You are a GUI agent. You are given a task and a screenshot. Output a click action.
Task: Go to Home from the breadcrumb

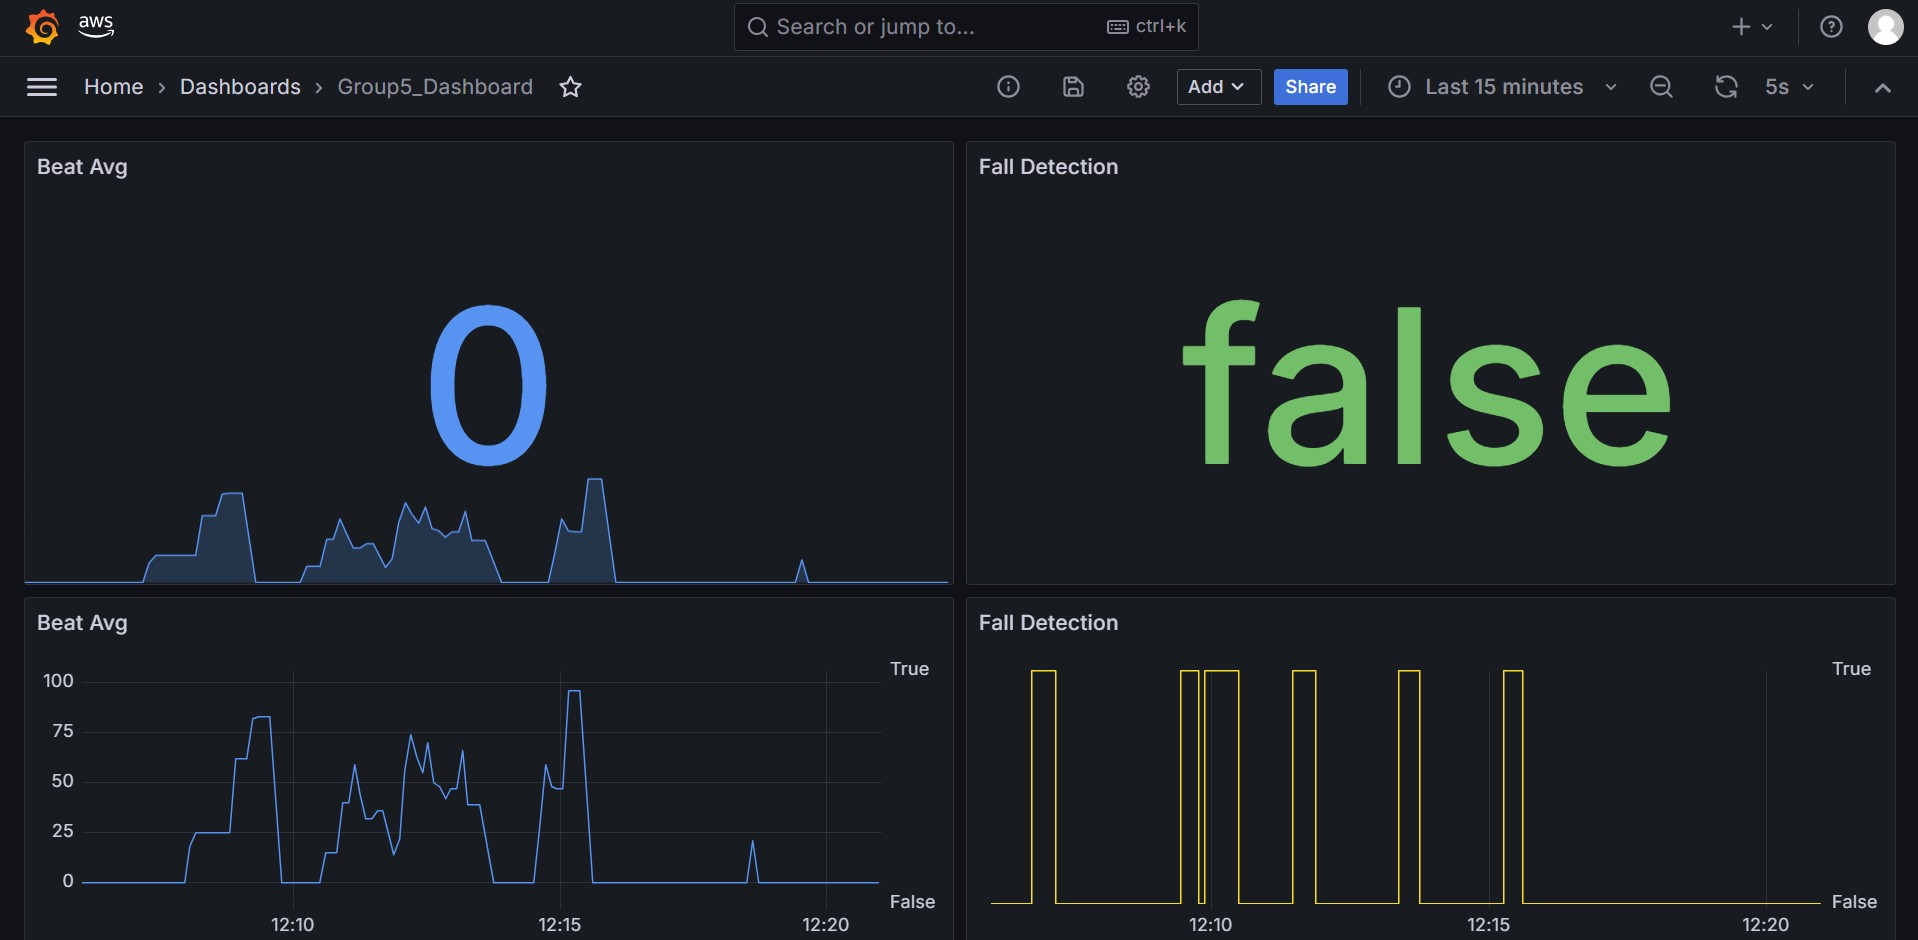click(113, 87)
